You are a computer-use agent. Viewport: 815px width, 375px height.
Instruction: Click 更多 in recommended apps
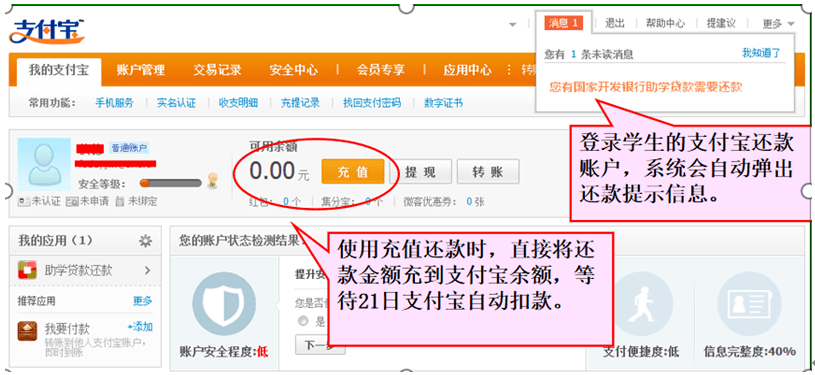coord(142,301)
